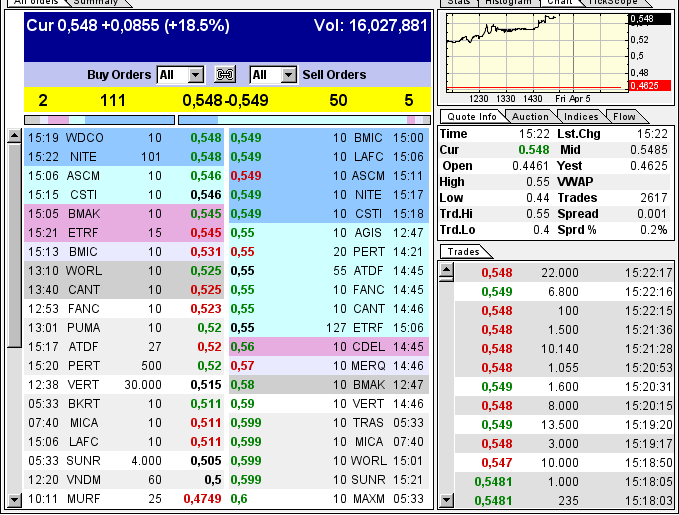Click the price chart thumbnail

pyautogui.click(x=537, y=53)
